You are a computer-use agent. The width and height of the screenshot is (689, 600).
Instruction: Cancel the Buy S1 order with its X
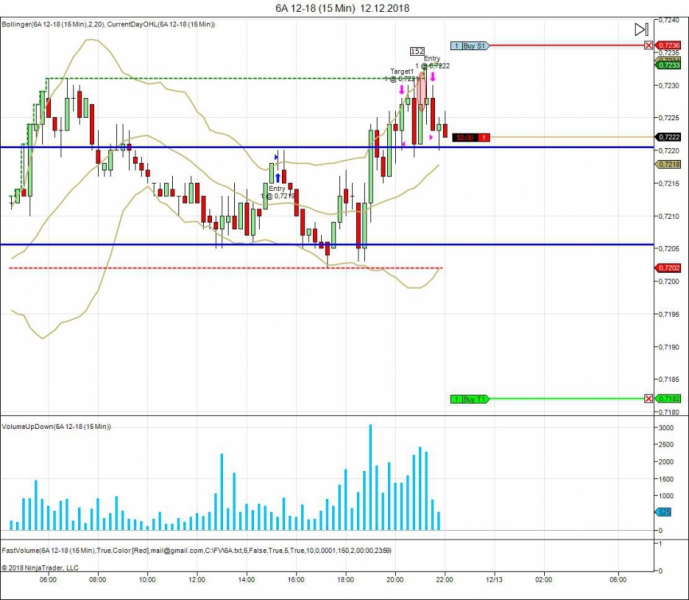pyautogui.click(x=649, y=45)
